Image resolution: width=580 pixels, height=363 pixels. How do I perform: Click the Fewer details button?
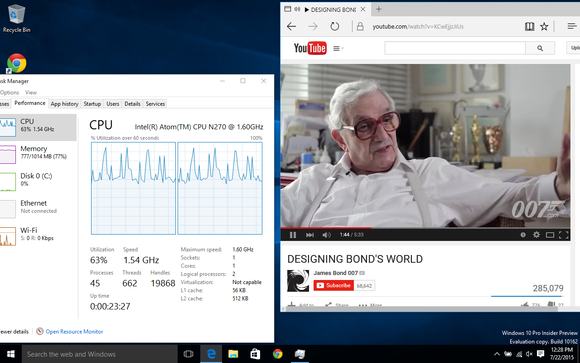[14, 332]
